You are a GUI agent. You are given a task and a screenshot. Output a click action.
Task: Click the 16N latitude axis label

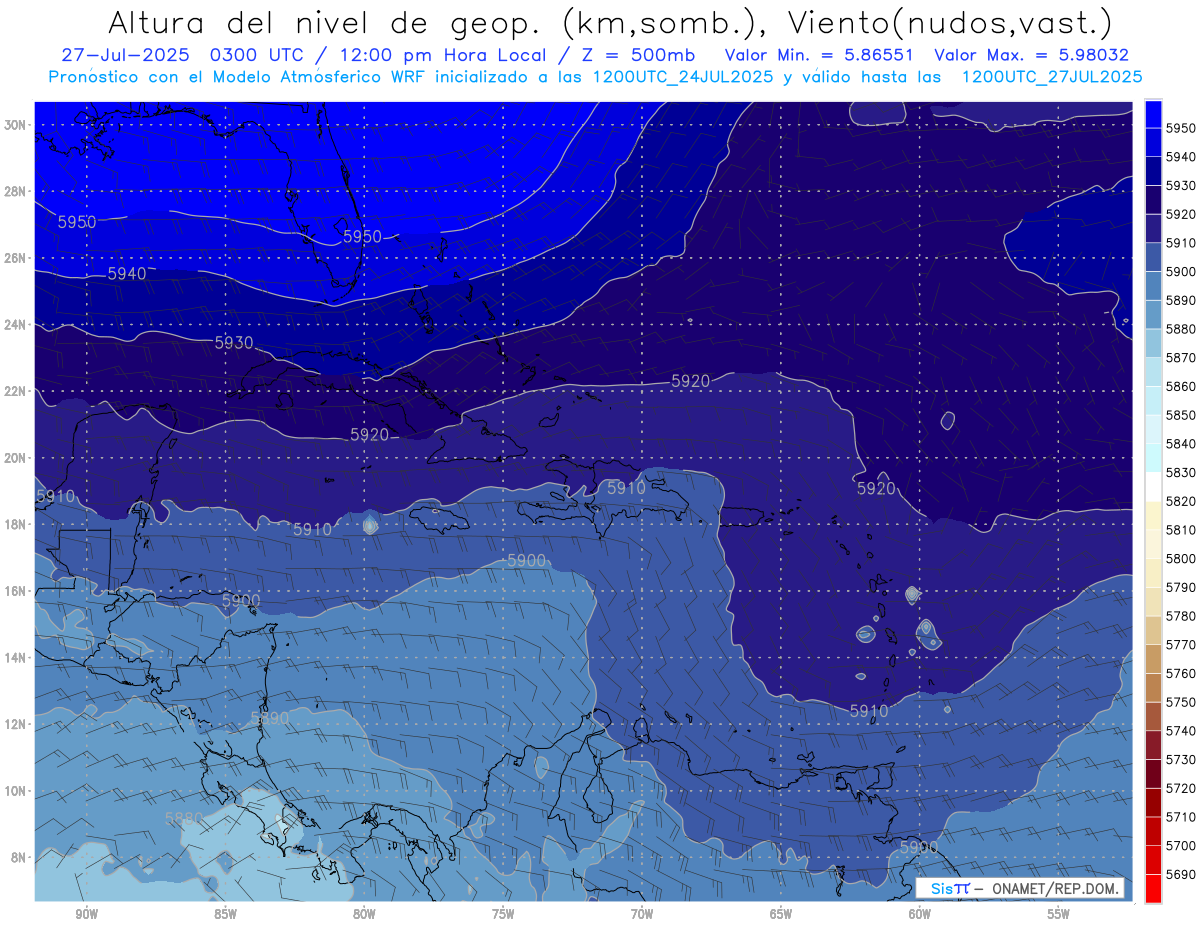pos(14,590)
